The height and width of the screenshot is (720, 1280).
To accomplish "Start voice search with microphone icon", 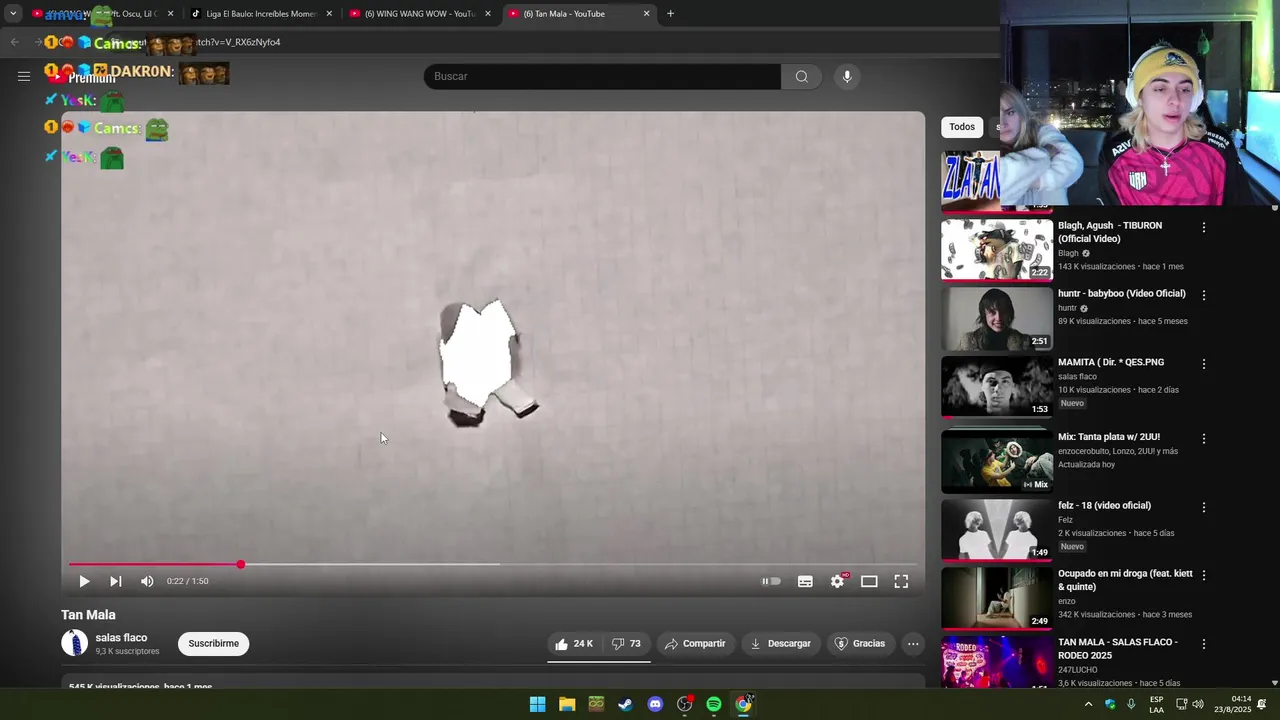I will 847,77.
